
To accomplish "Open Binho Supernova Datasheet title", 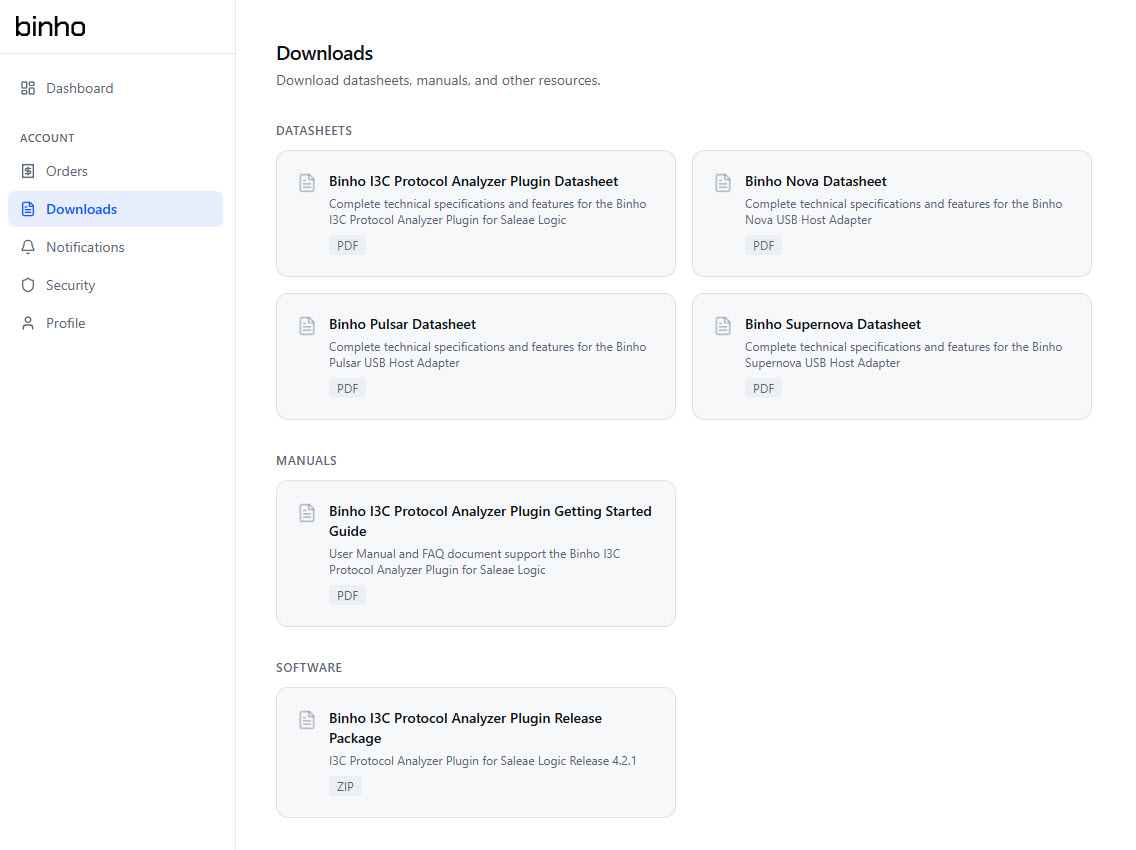I will pyautogui.click(x=832, y=324).
